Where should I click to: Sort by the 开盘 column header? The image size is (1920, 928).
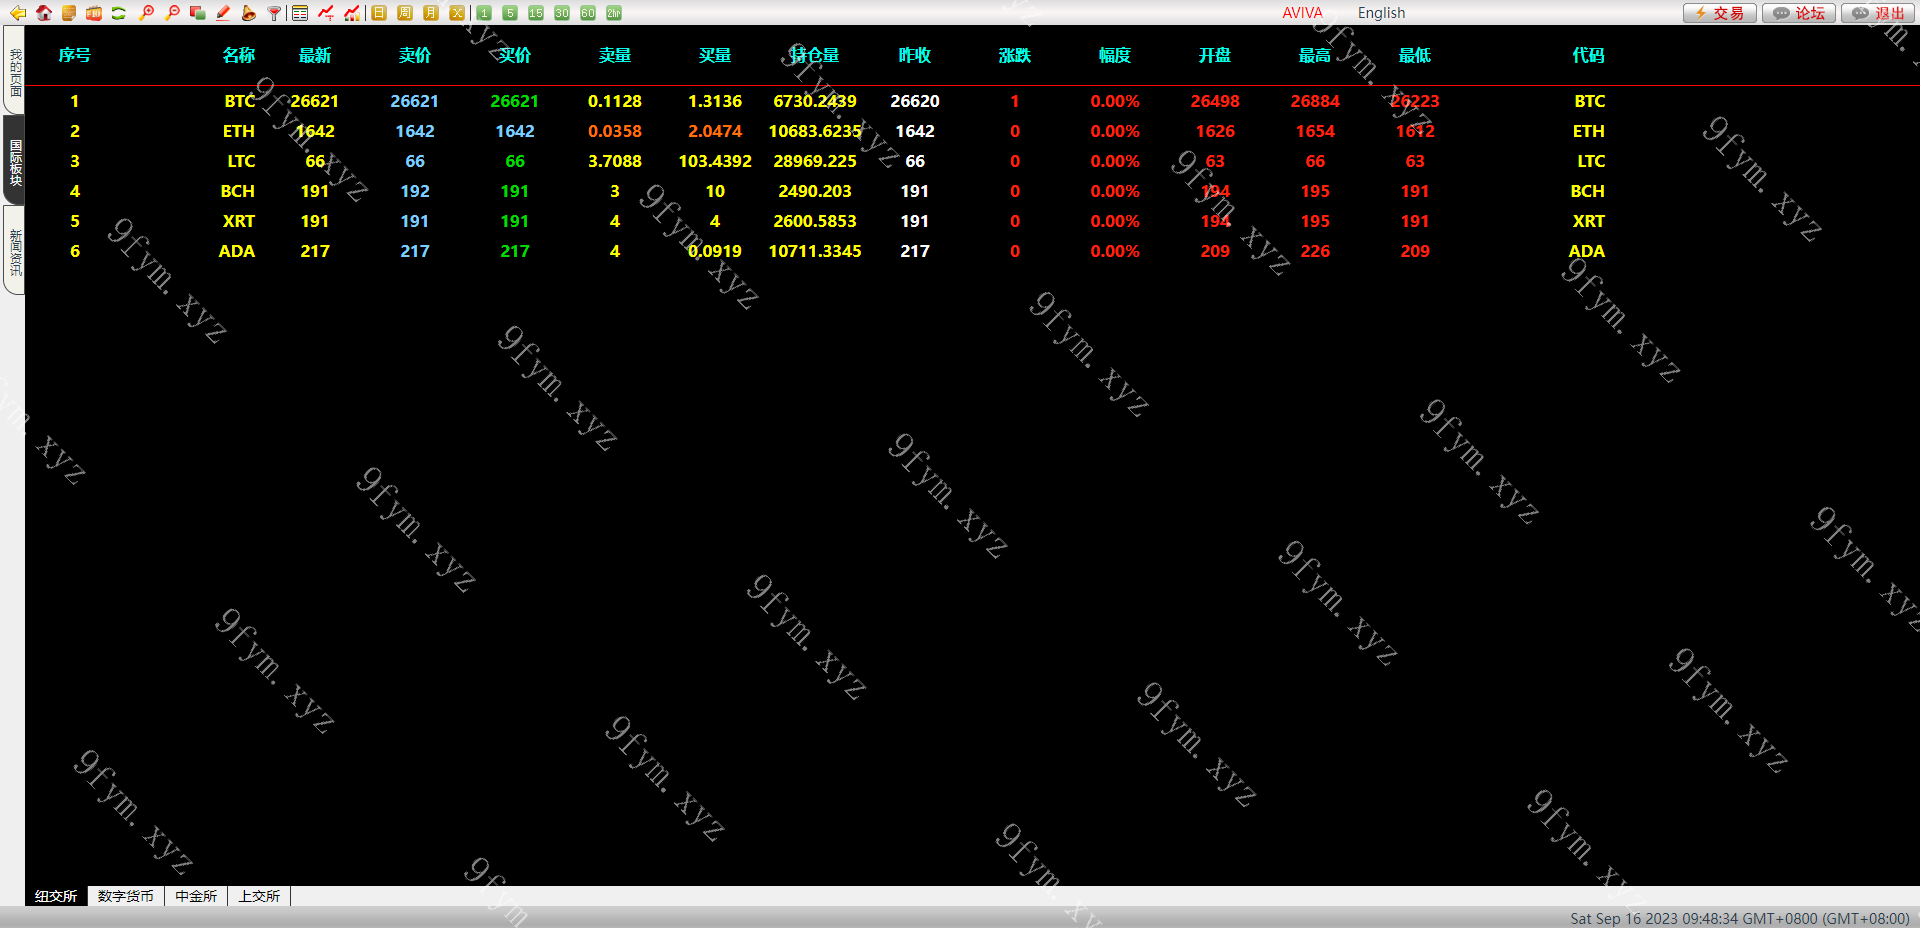pos(1215,55)
